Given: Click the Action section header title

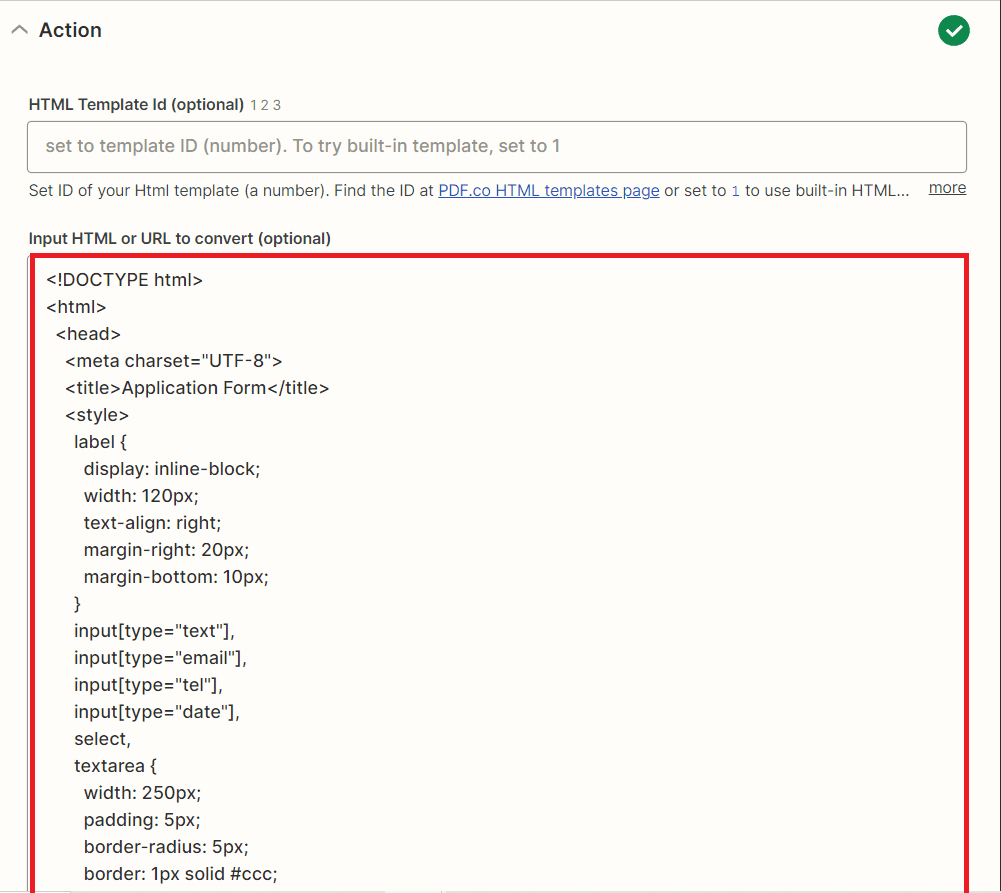Looking at the screenshot, I should coord(70,30).
